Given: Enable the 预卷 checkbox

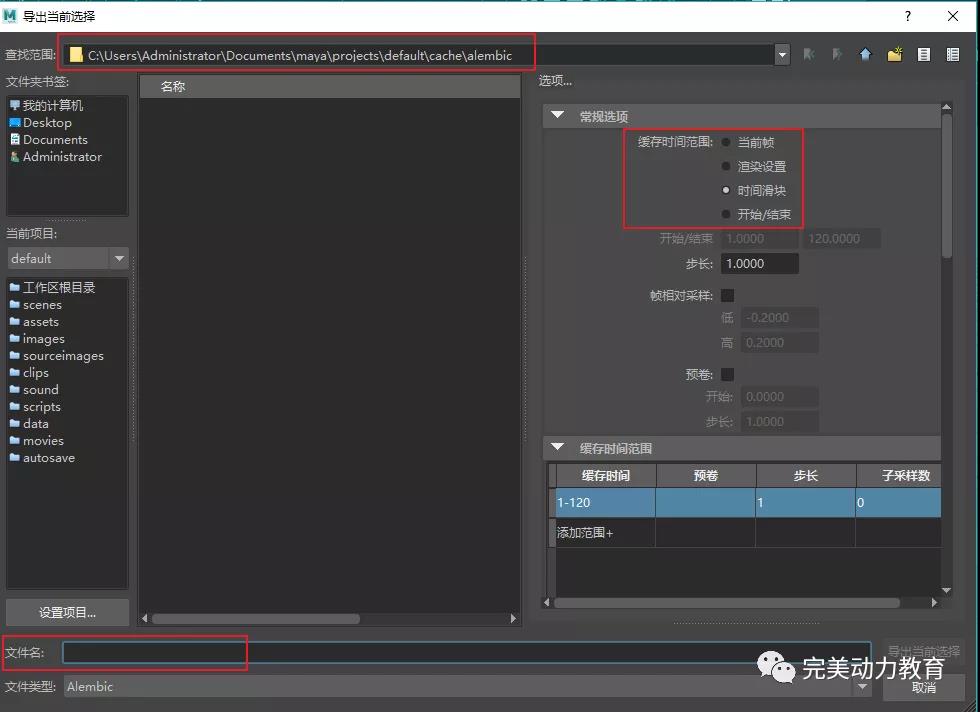Looking at the screenshot, I should tap(728, 374).
